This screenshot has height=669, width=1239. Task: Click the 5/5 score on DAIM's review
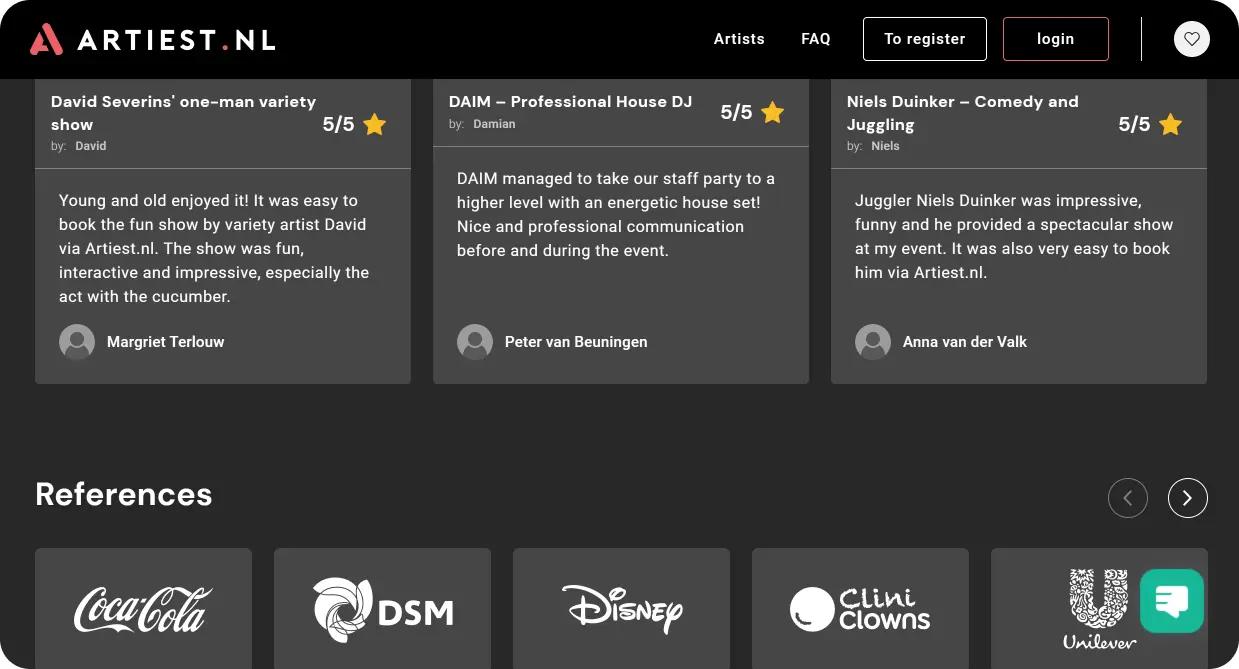pyautogui.click(x=736, y=113)
